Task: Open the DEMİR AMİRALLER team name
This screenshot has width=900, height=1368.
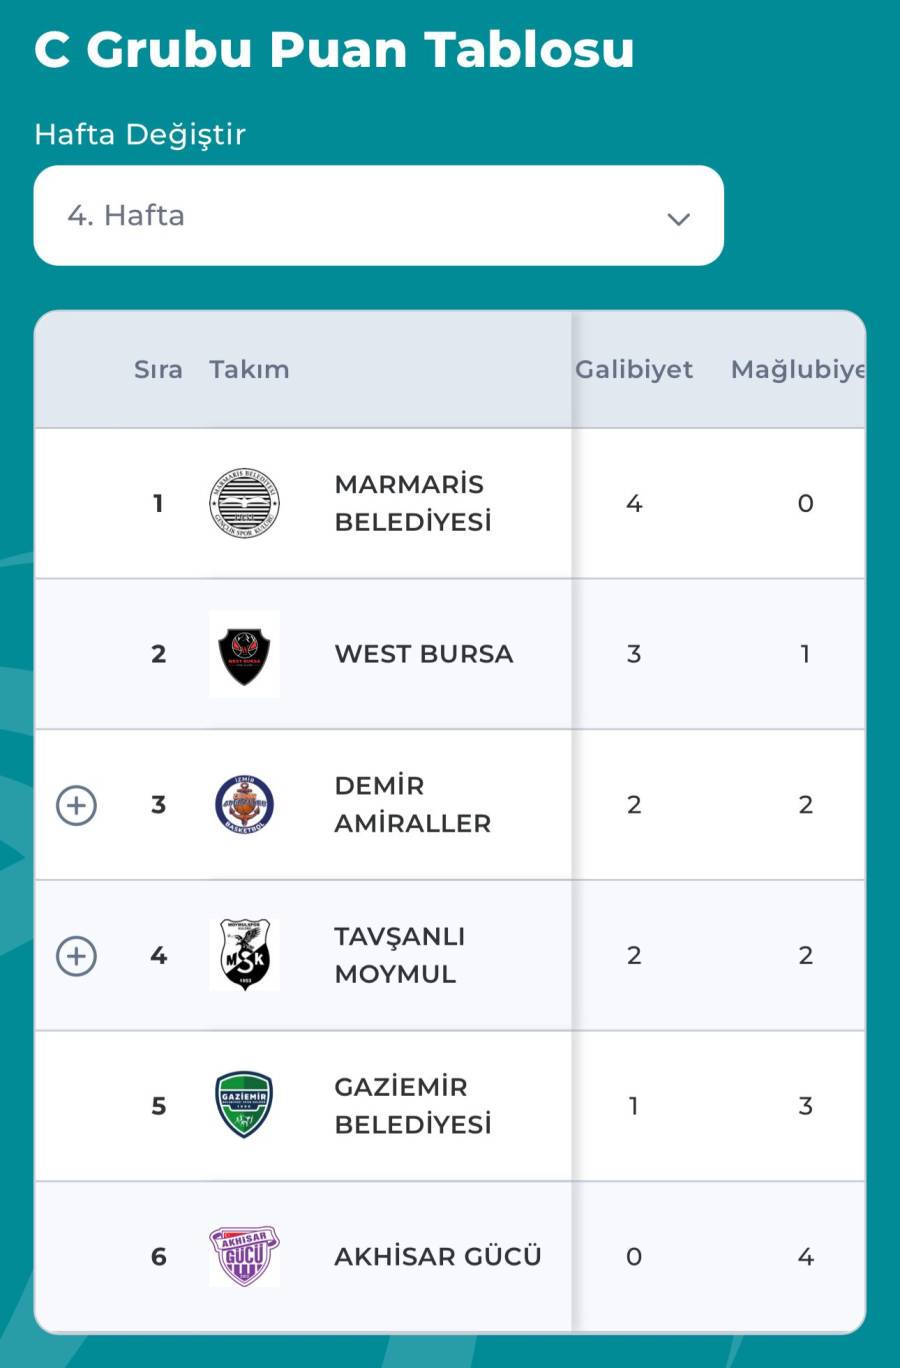Action: pos(413,805)
